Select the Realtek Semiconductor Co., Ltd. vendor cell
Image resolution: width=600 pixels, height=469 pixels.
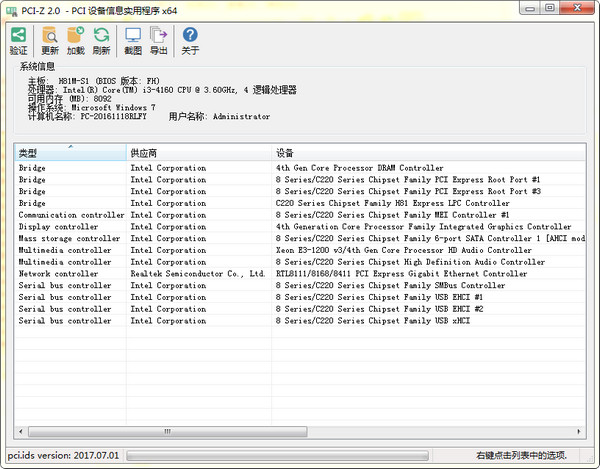[198, 274]
